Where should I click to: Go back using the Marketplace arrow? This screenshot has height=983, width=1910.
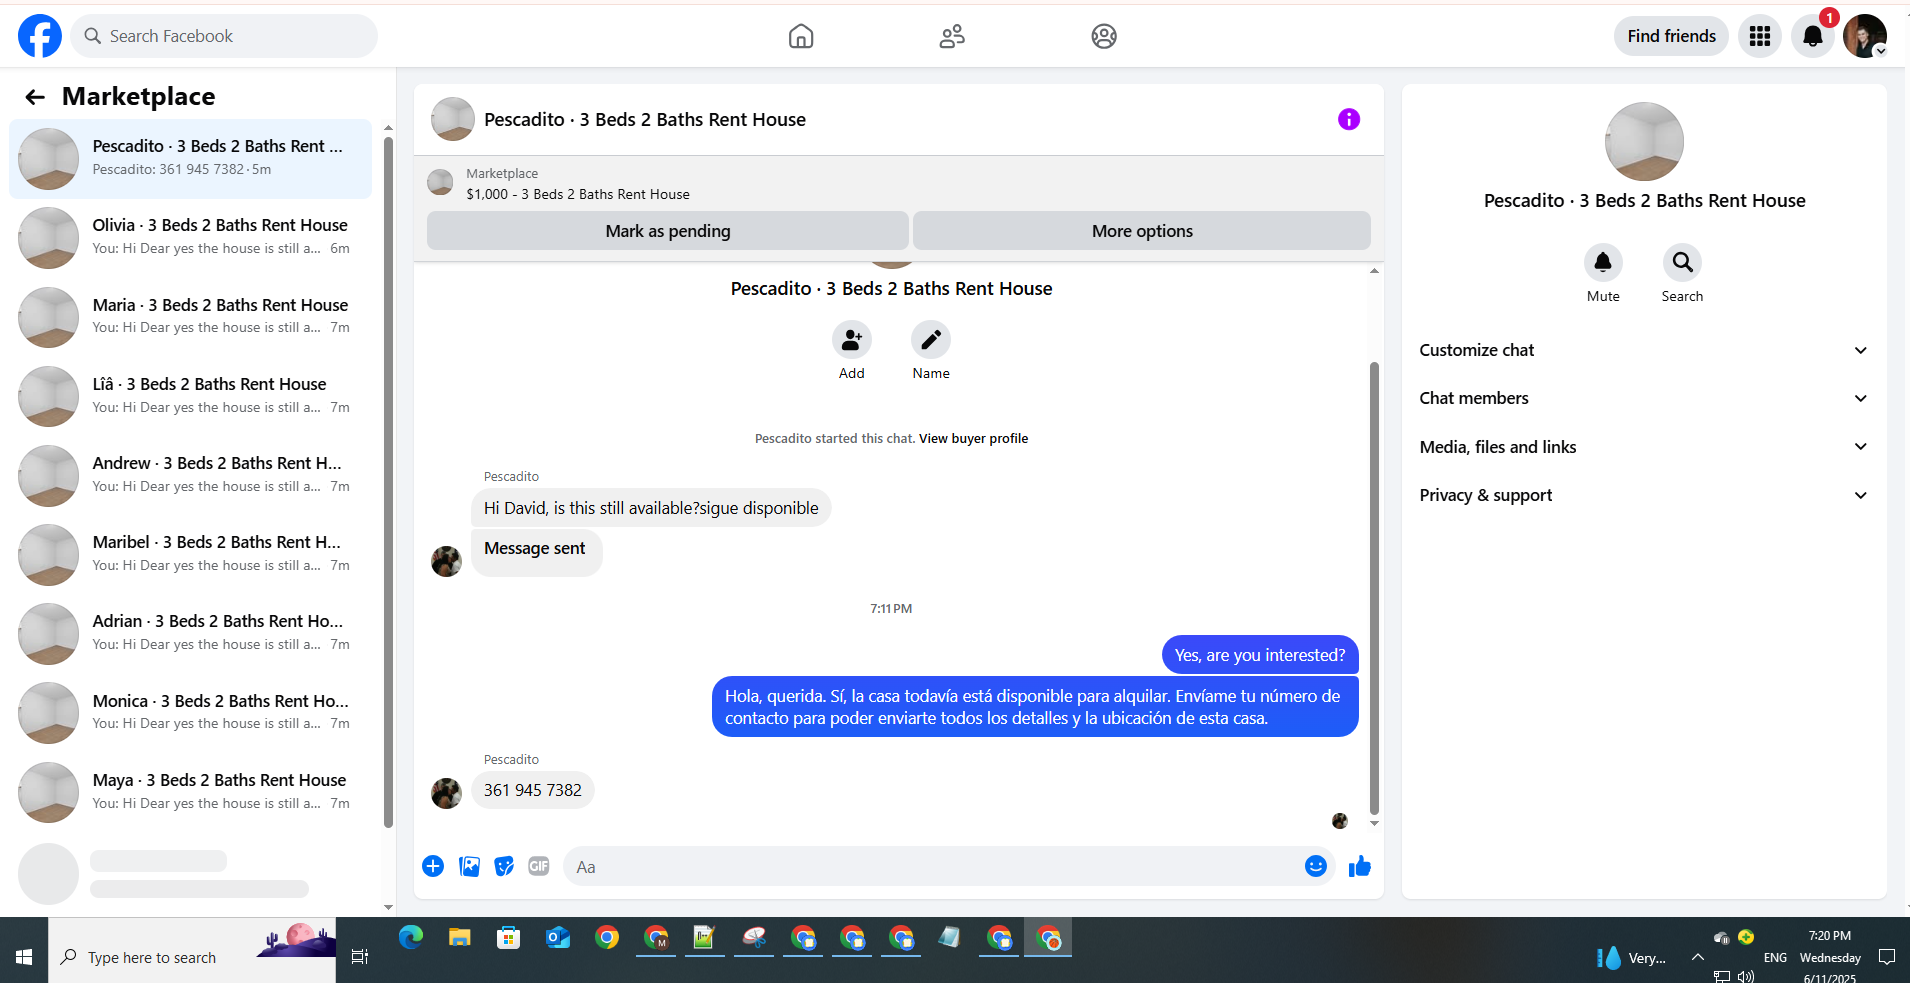35,96
